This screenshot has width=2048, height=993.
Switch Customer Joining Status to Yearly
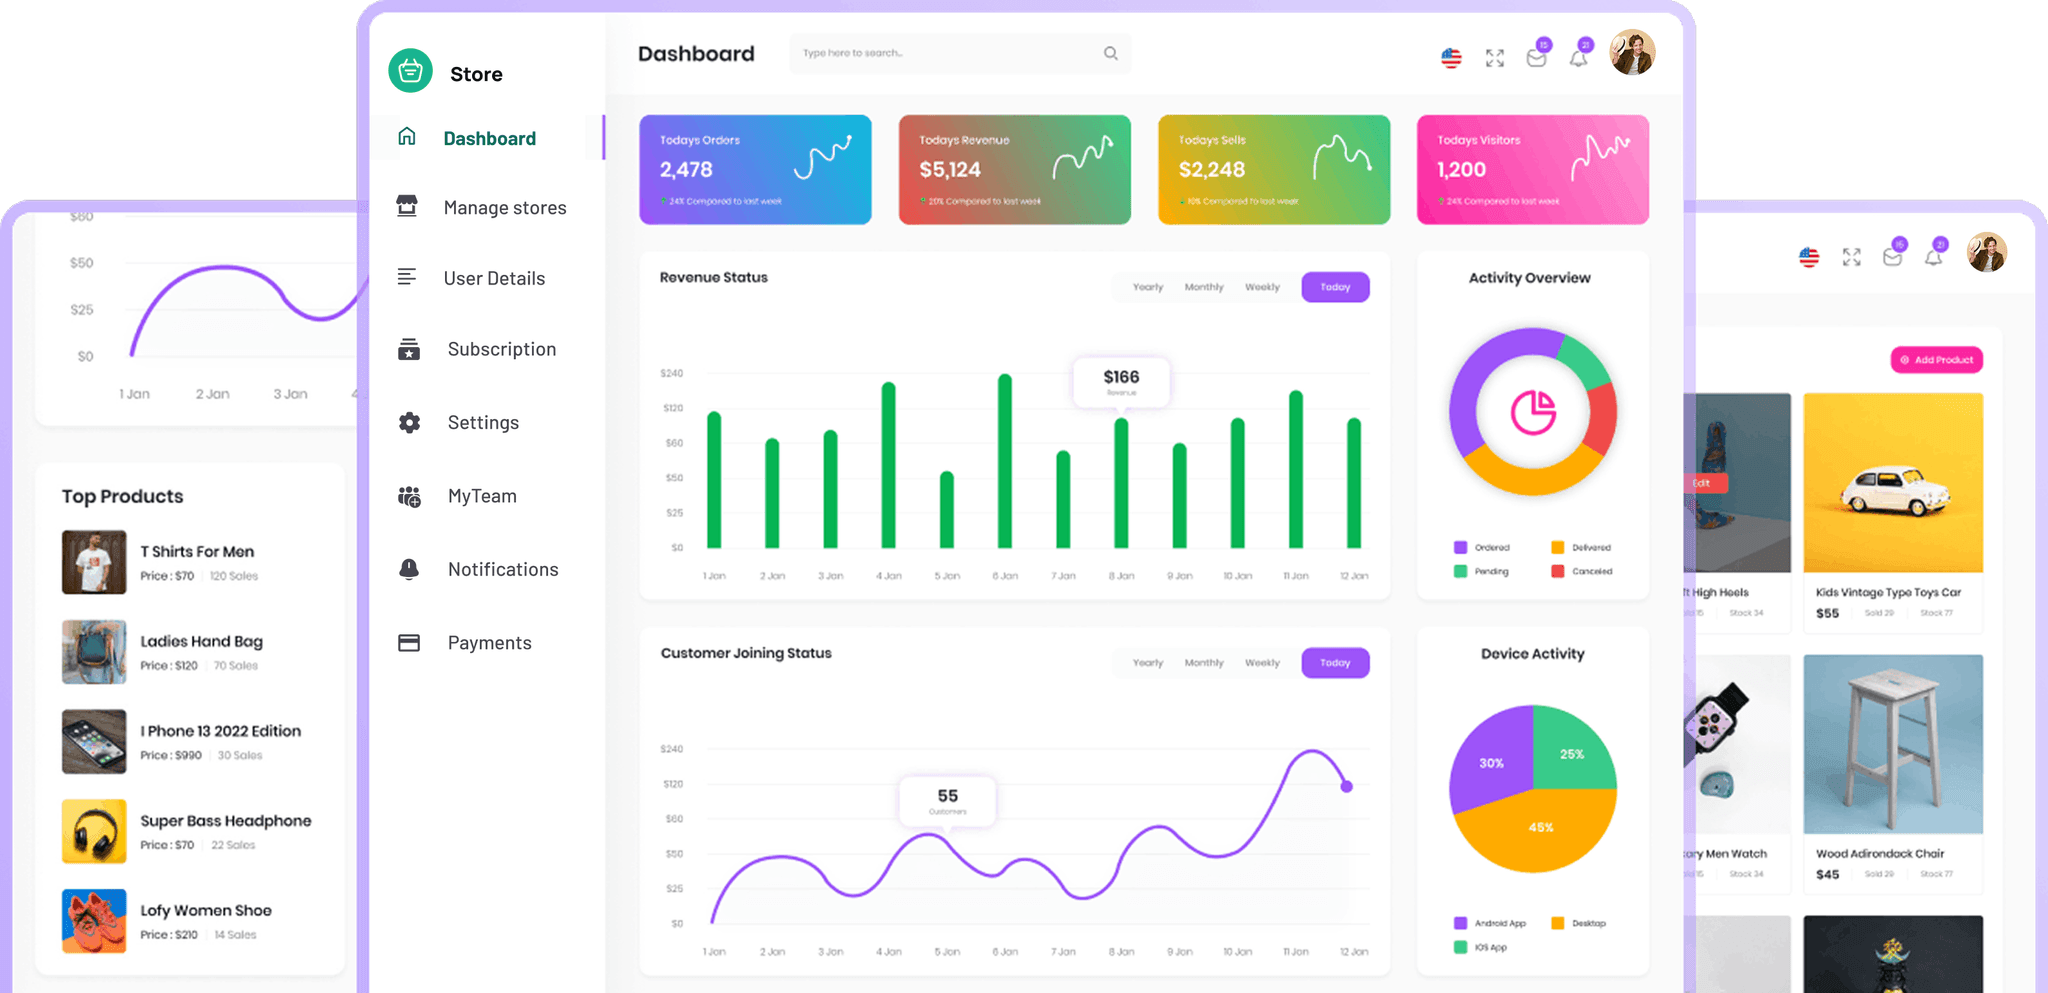(x=1148, y=663)
